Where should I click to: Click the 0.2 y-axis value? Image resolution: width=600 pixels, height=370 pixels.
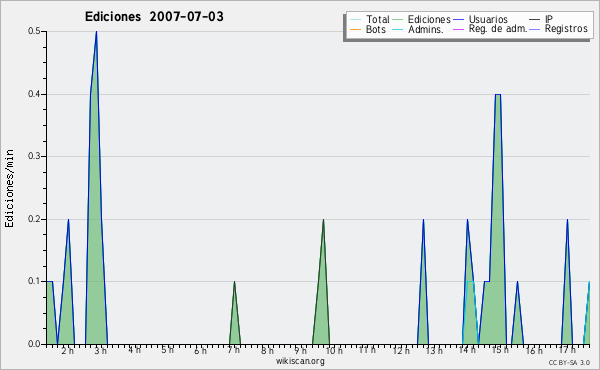click(x=34, y=219)
